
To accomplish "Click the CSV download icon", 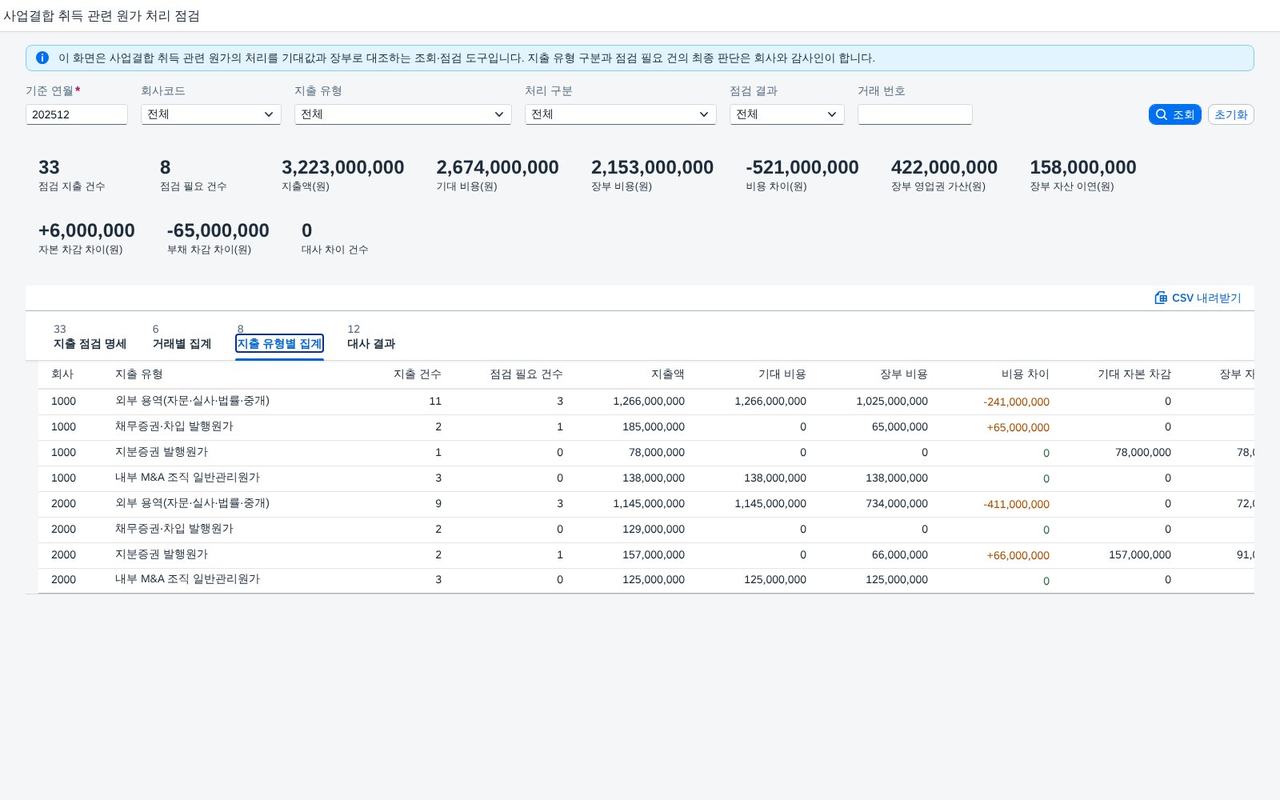I will click(x=1161, y=298).
